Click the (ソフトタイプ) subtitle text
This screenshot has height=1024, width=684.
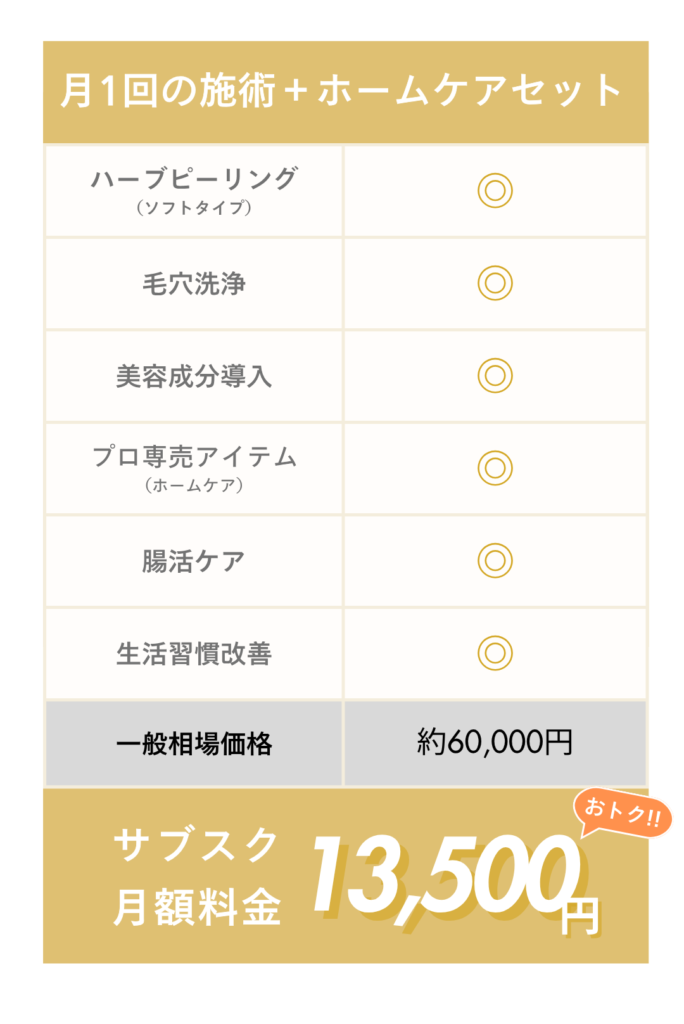click(x=194, y=208)
